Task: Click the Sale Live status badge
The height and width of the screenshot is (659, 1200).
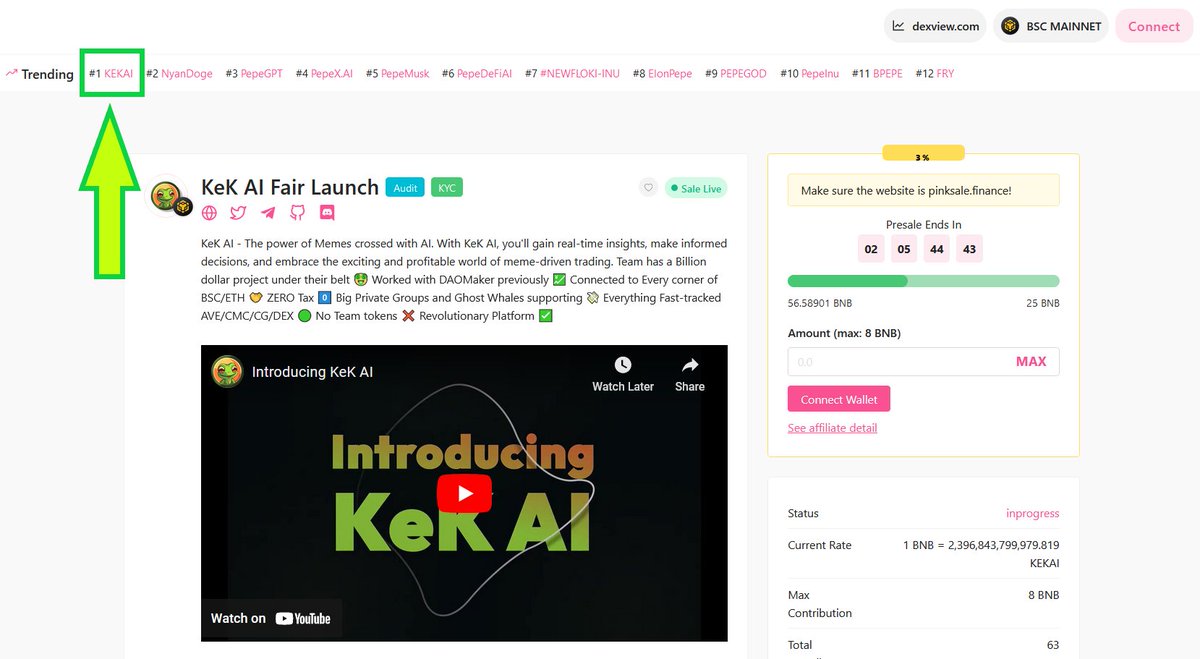Action: click(x=696, y=188)
